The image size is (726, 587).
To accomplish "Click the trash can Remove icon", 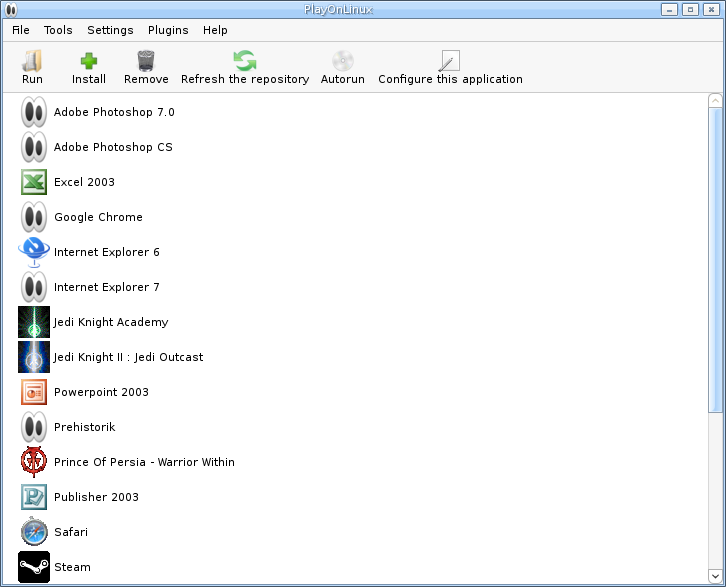I will click(146, 61).
